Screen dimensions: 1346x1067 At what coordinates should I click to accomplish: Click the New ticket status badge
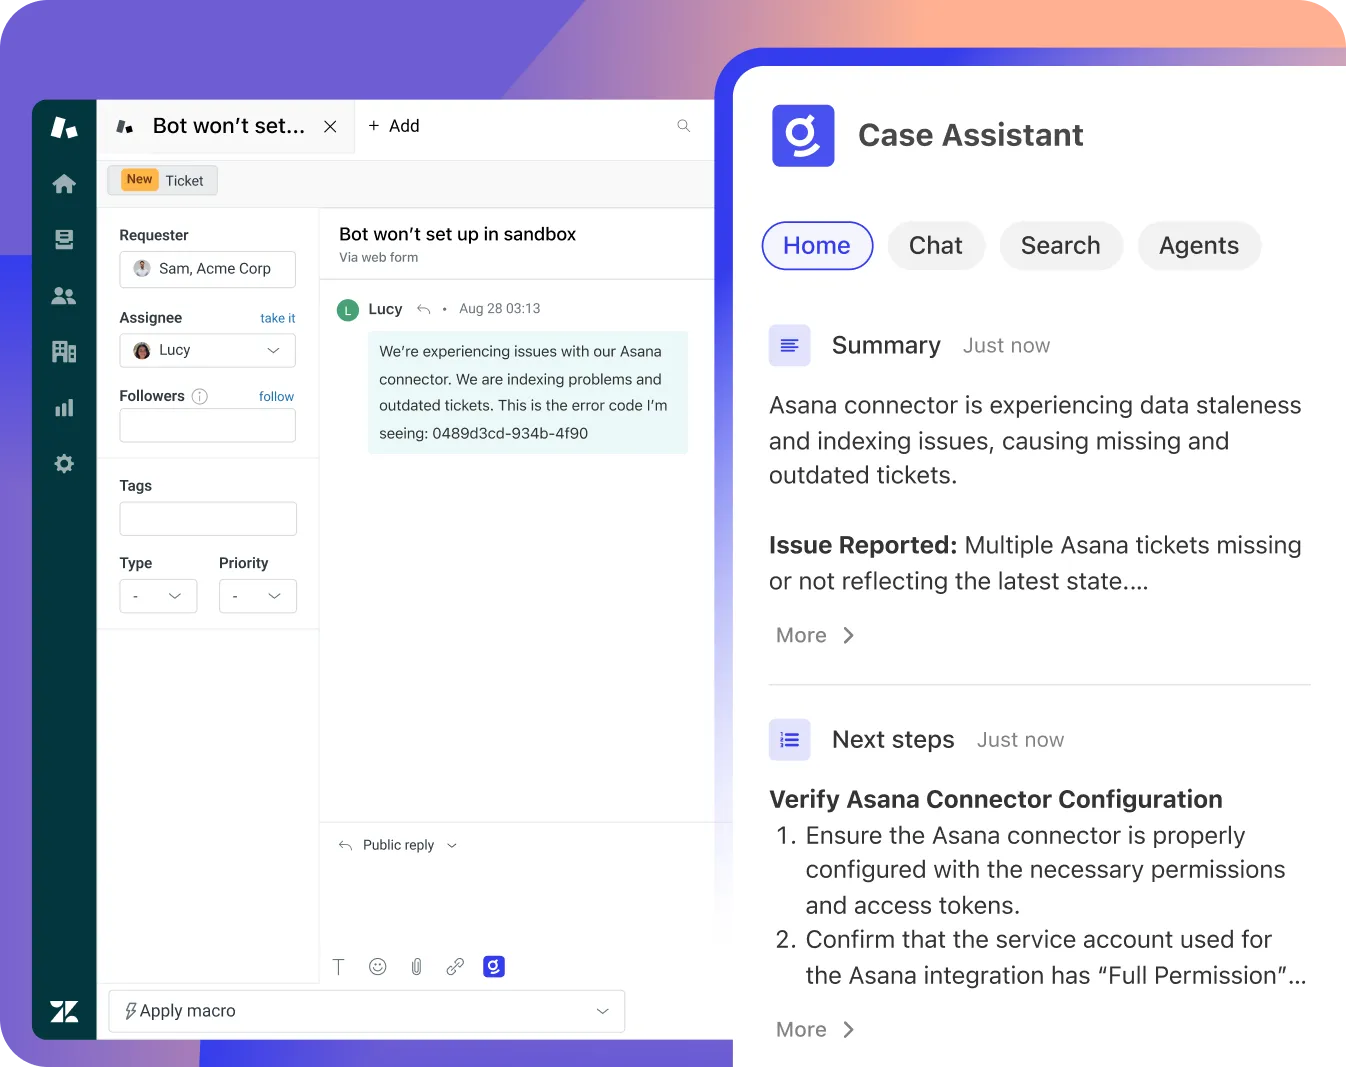point(140,180)
